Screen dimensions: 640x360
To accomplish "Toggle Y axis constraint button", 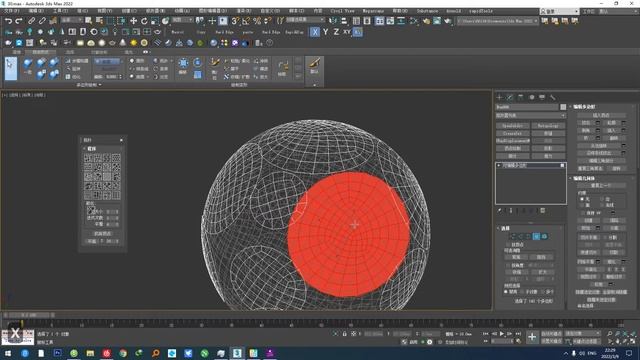I will pos(325,32).
